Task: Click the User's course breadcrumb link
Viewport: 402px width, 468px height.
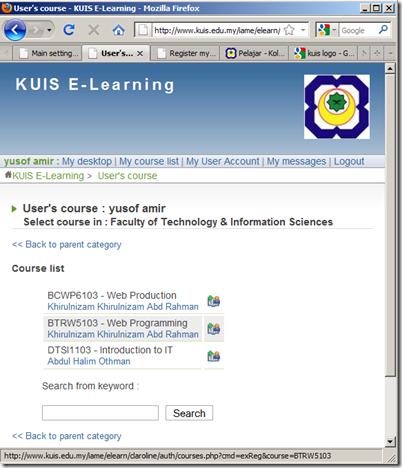Action: 127,176
